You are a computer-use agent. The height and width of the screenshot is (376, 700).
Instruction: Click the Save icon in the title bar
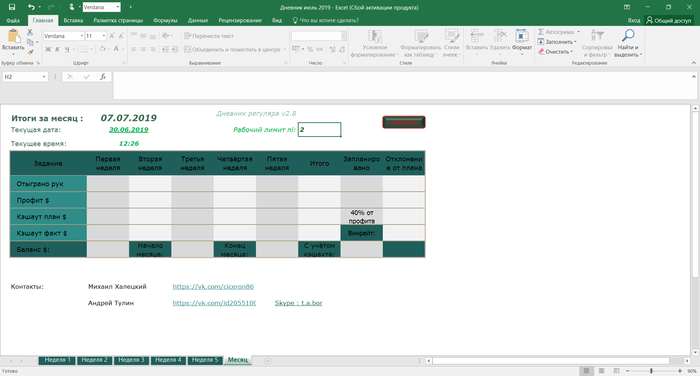pos(12,7)
